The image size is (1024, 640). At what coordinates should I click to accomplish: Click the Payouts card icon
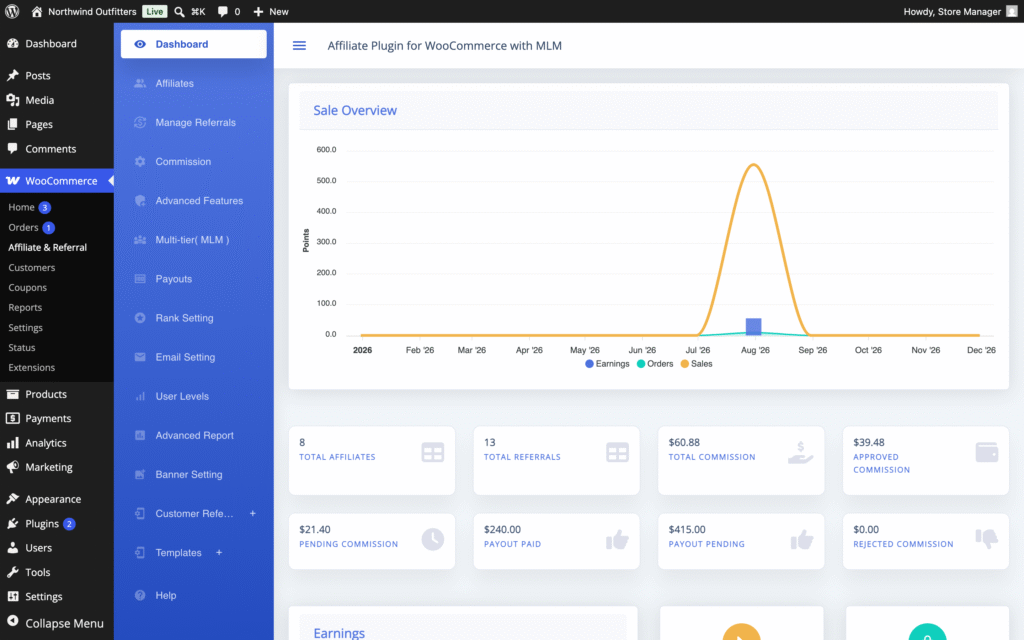[140, 279]
